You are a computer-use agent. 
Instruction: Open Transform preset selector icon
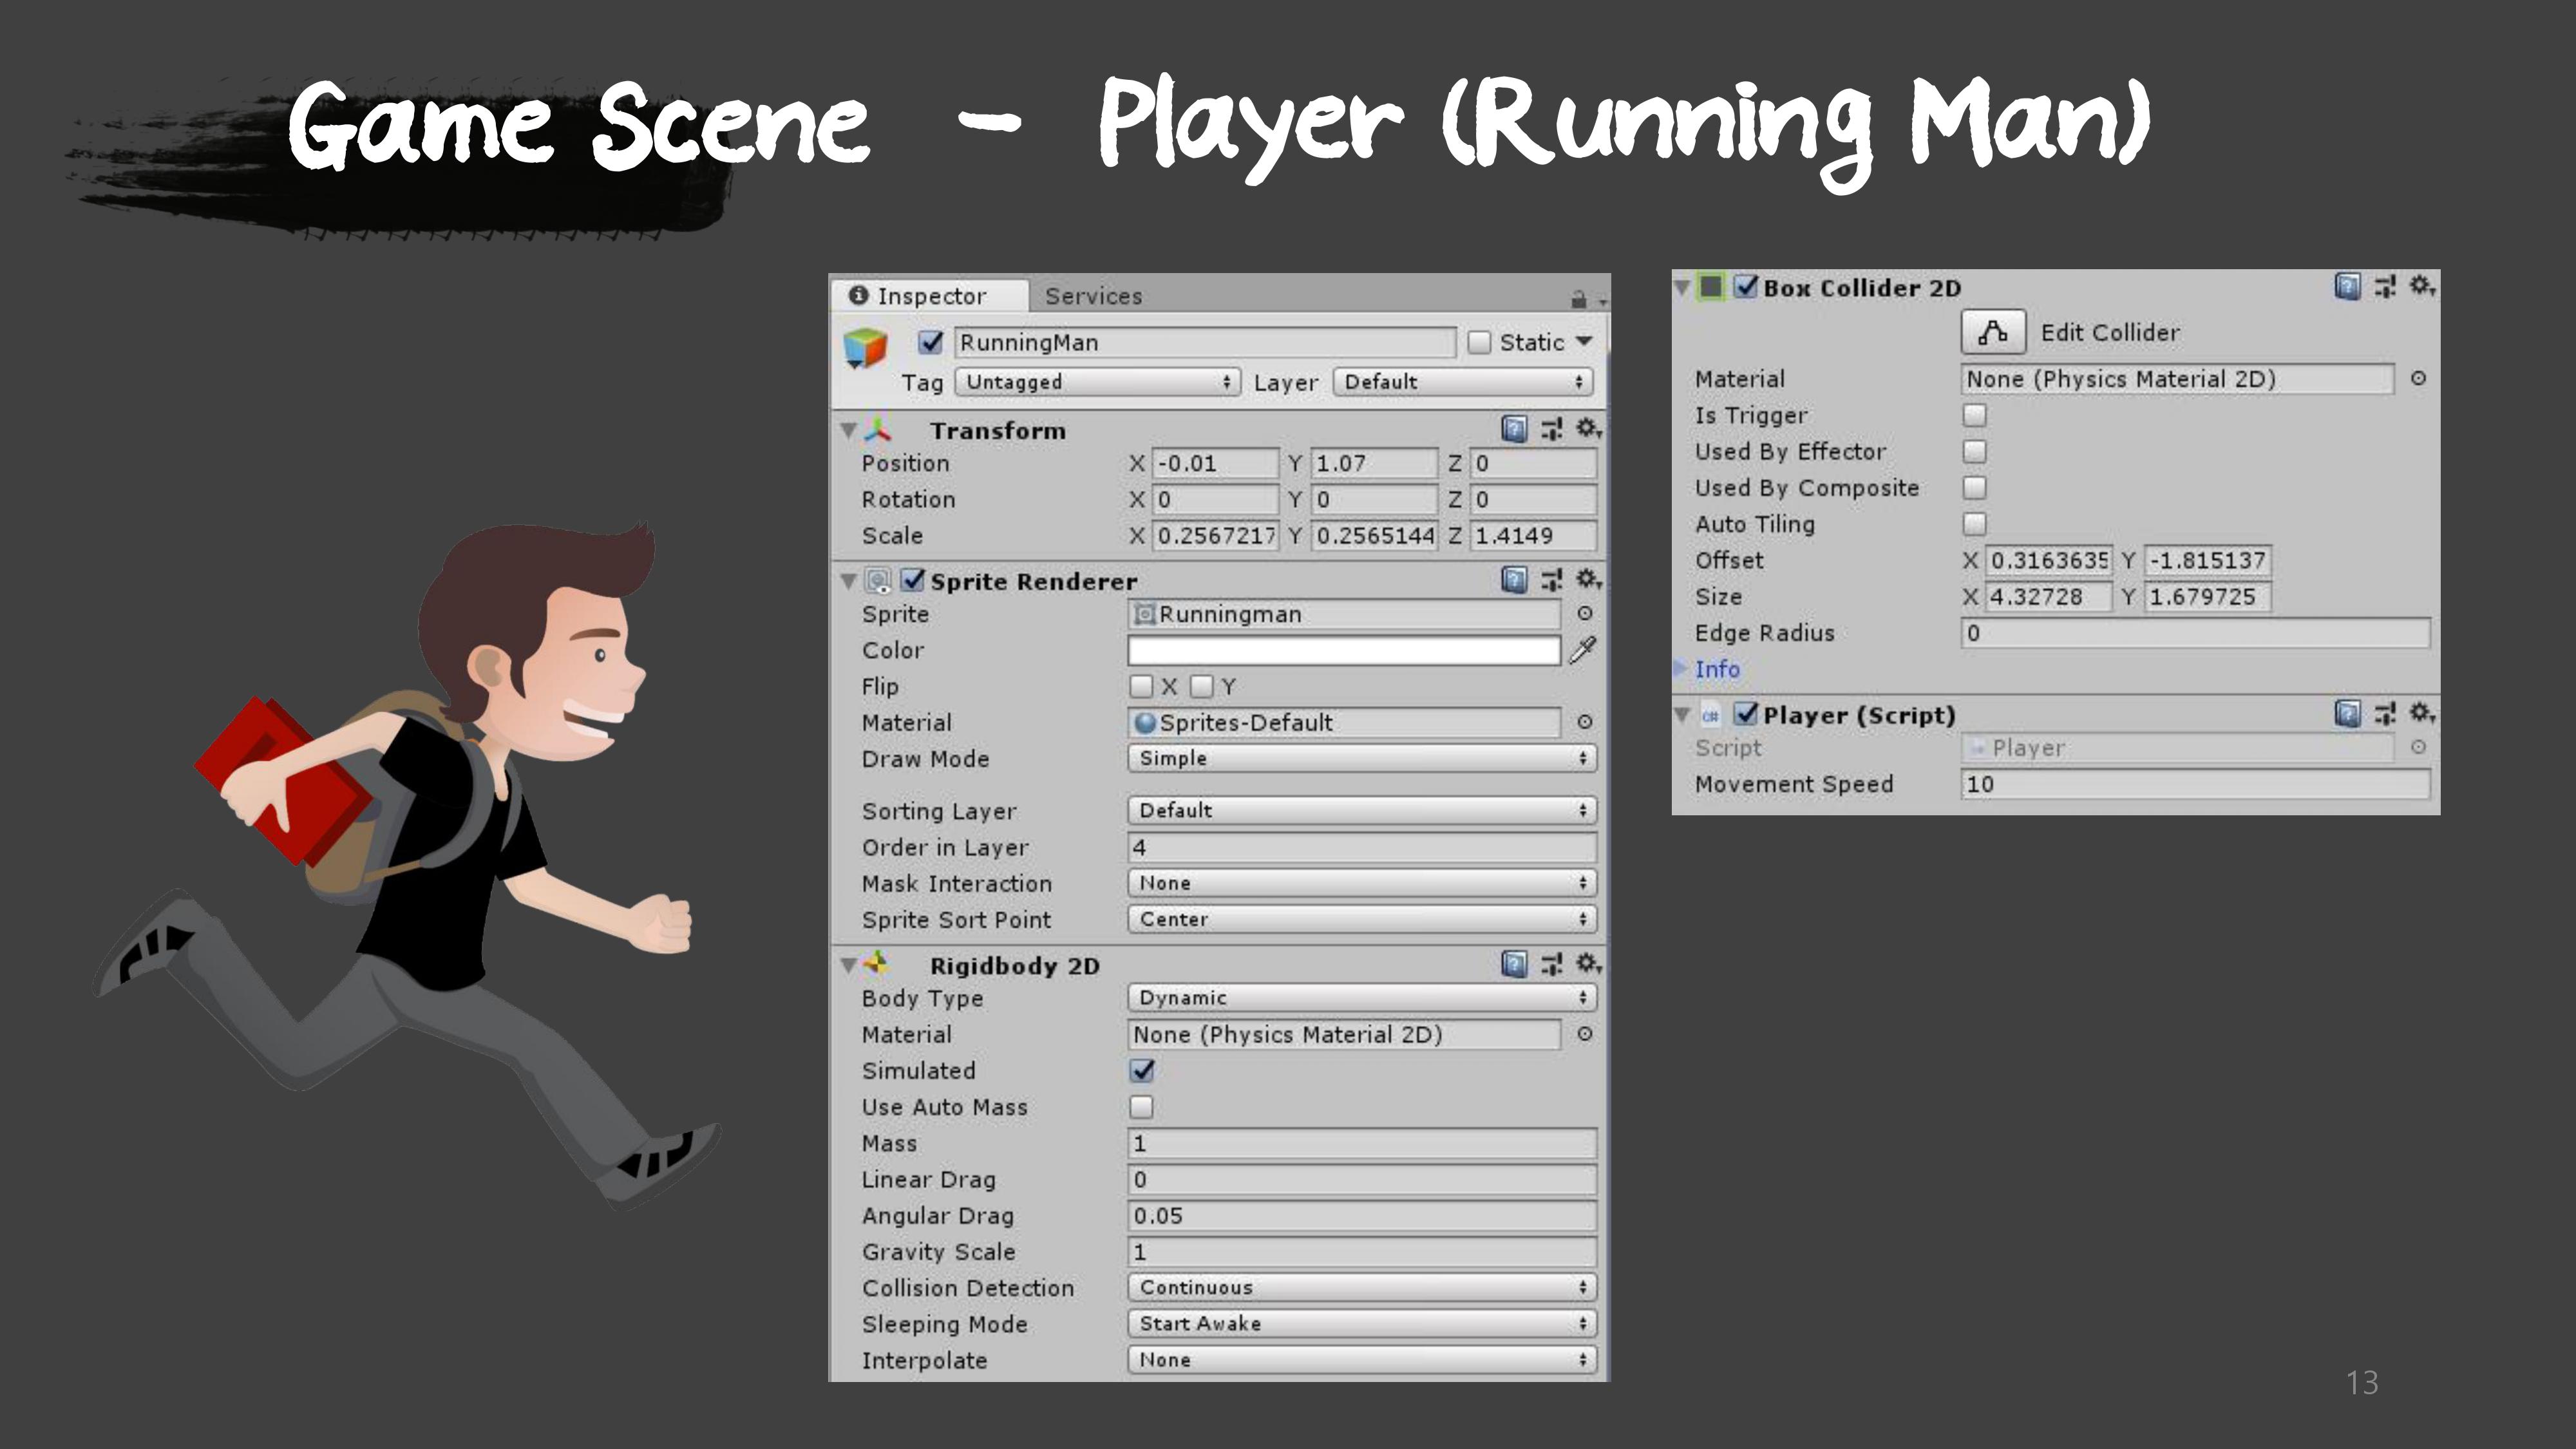(1551, 430)
